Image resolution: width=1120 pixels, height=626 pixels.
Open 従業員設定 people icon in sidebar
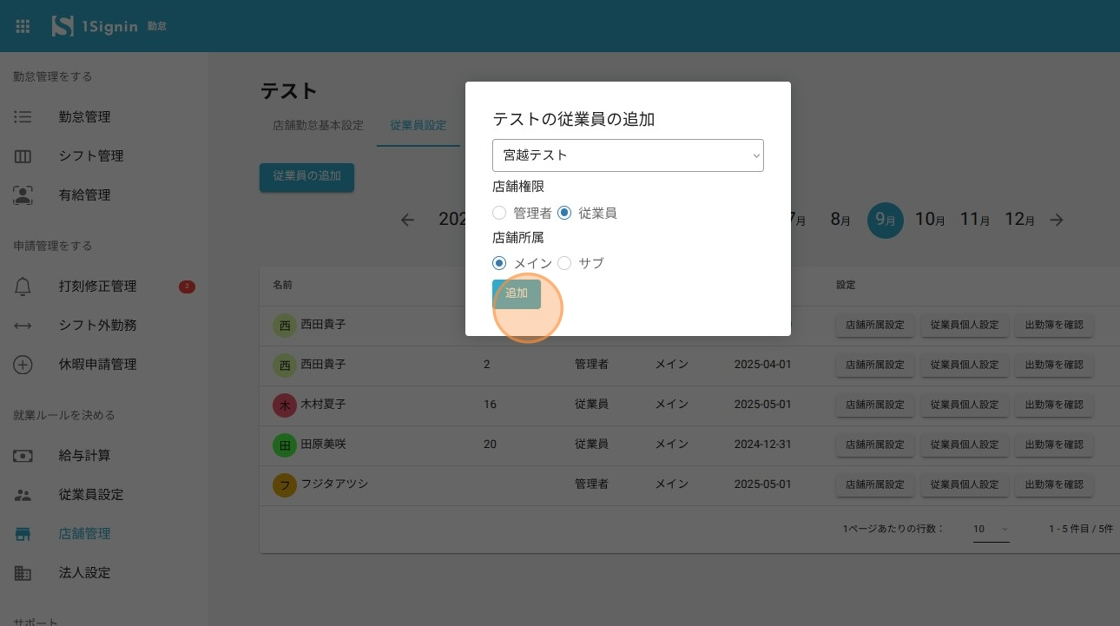click(23, 495)
